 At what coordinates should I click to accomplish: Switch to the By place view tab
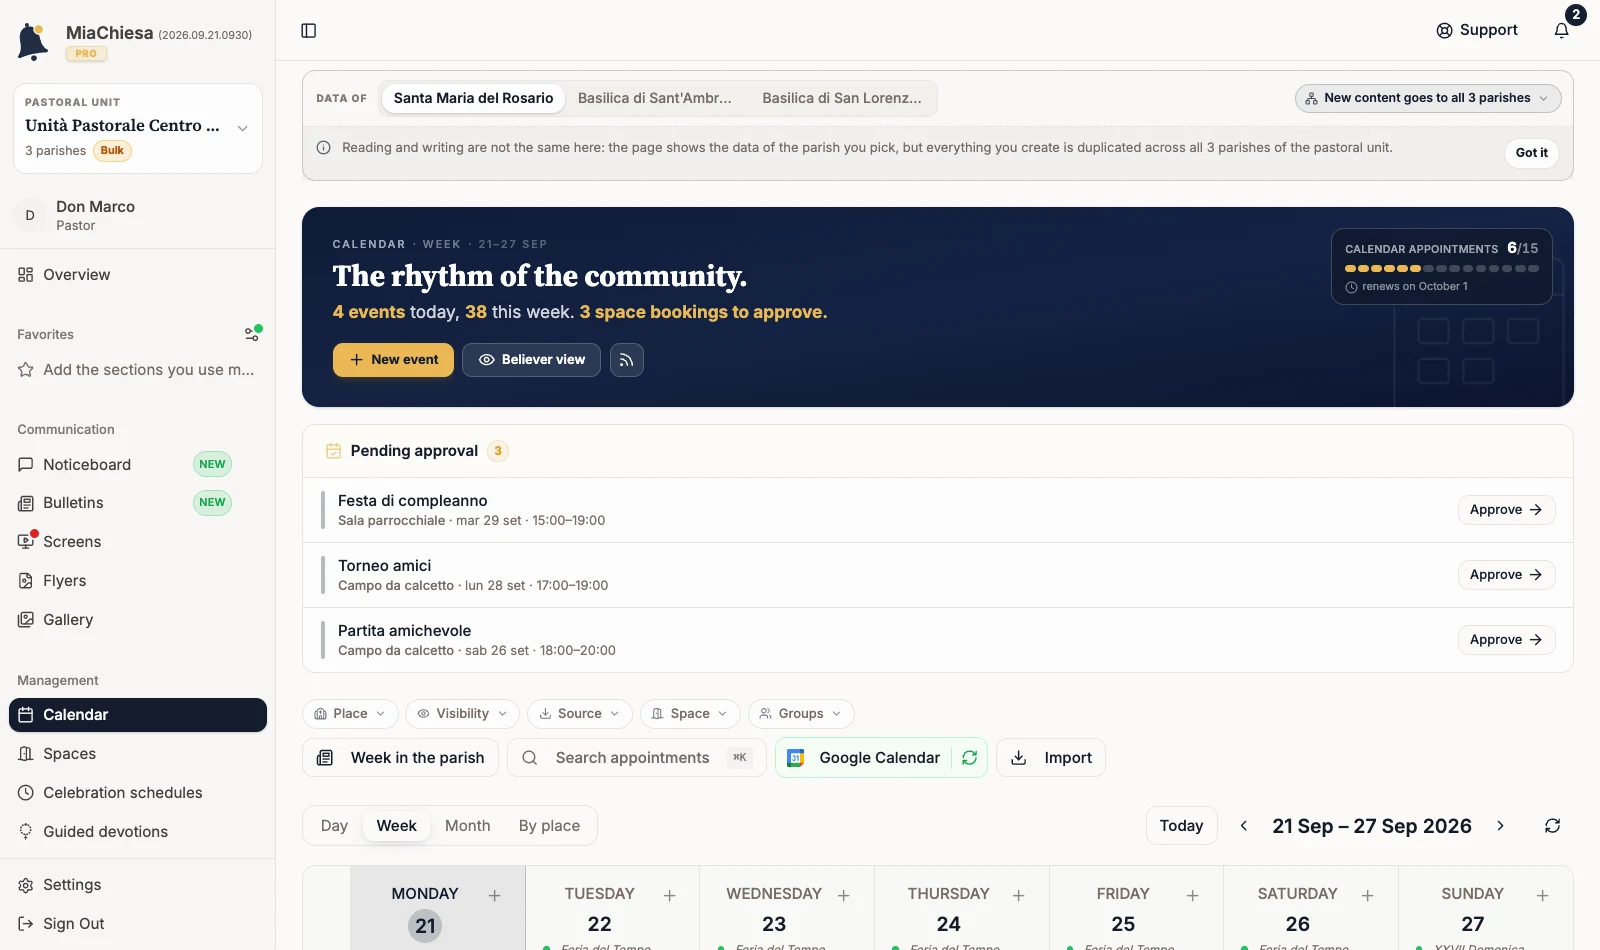click(x=549, y=826)
